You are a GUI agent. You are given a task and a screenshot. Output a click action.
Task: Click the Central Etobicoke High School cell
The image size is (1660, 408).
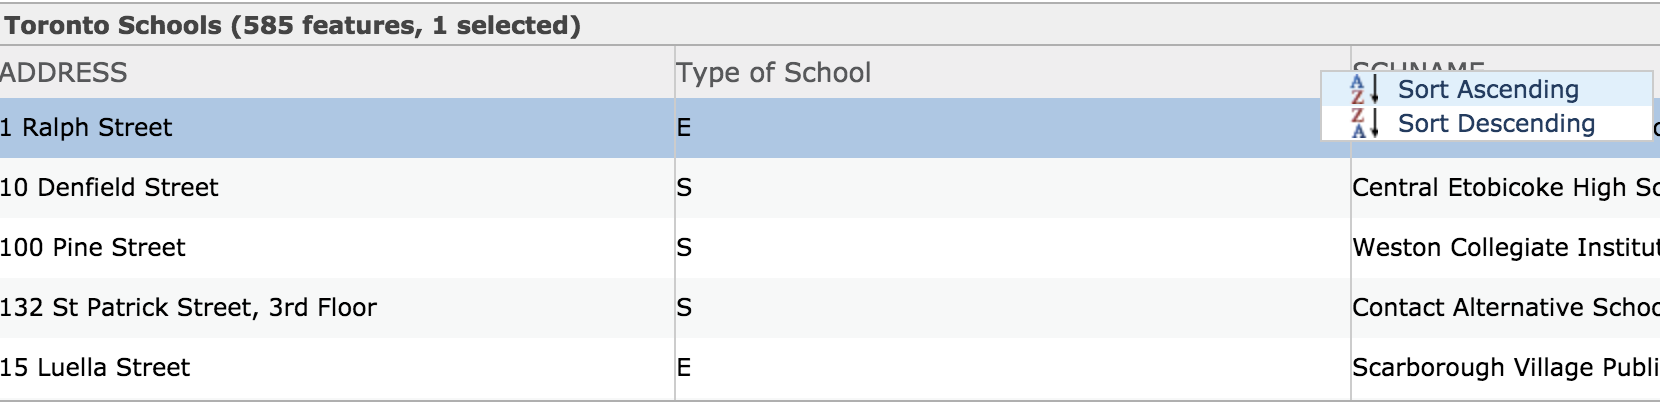pyautogui.click(x=1505, y=187)
